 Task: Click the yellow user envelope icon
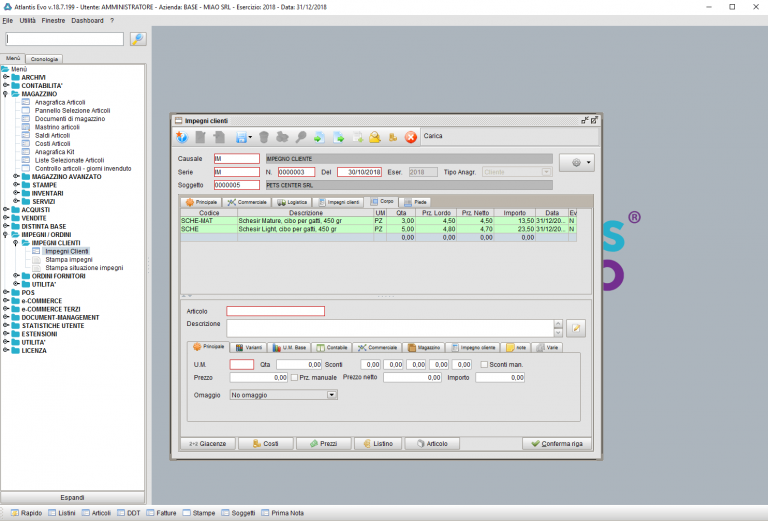pyautogui.click(x=375, y=137)
